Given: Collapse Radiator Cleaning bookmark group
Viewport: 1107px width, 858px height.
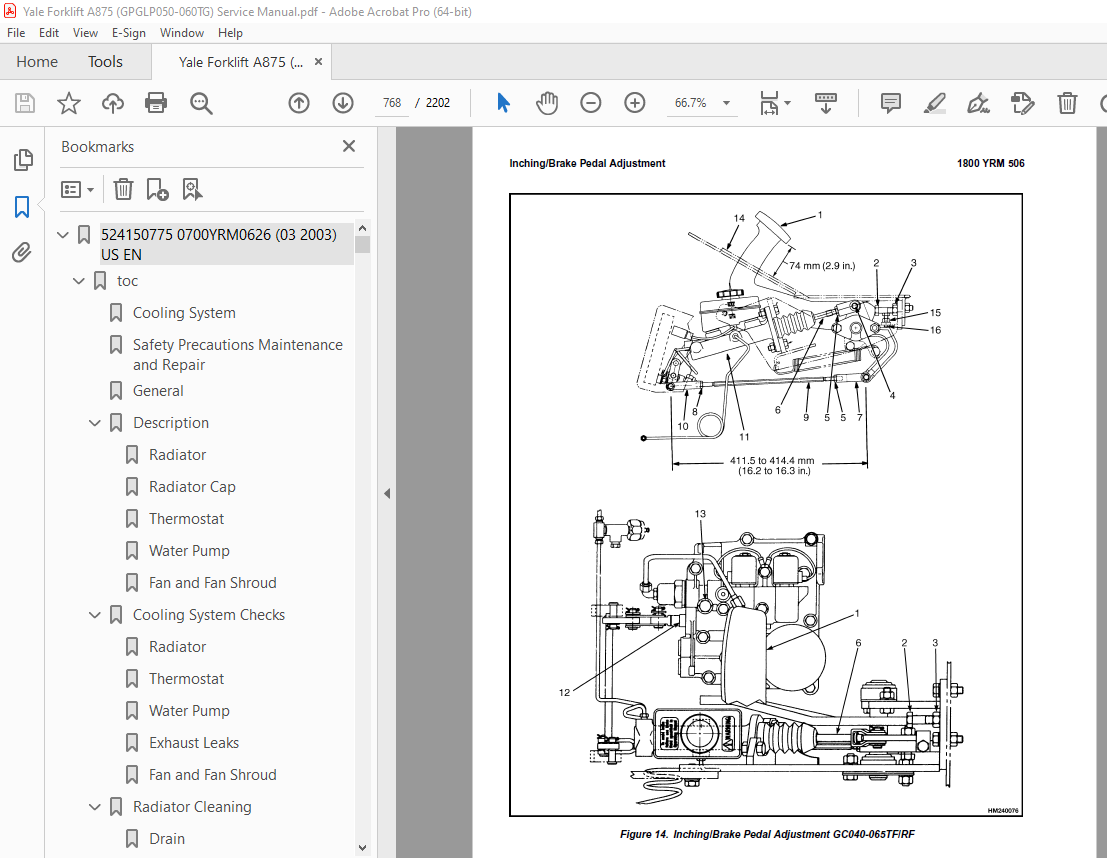Looking at the screenshot, I should [95, 807].
